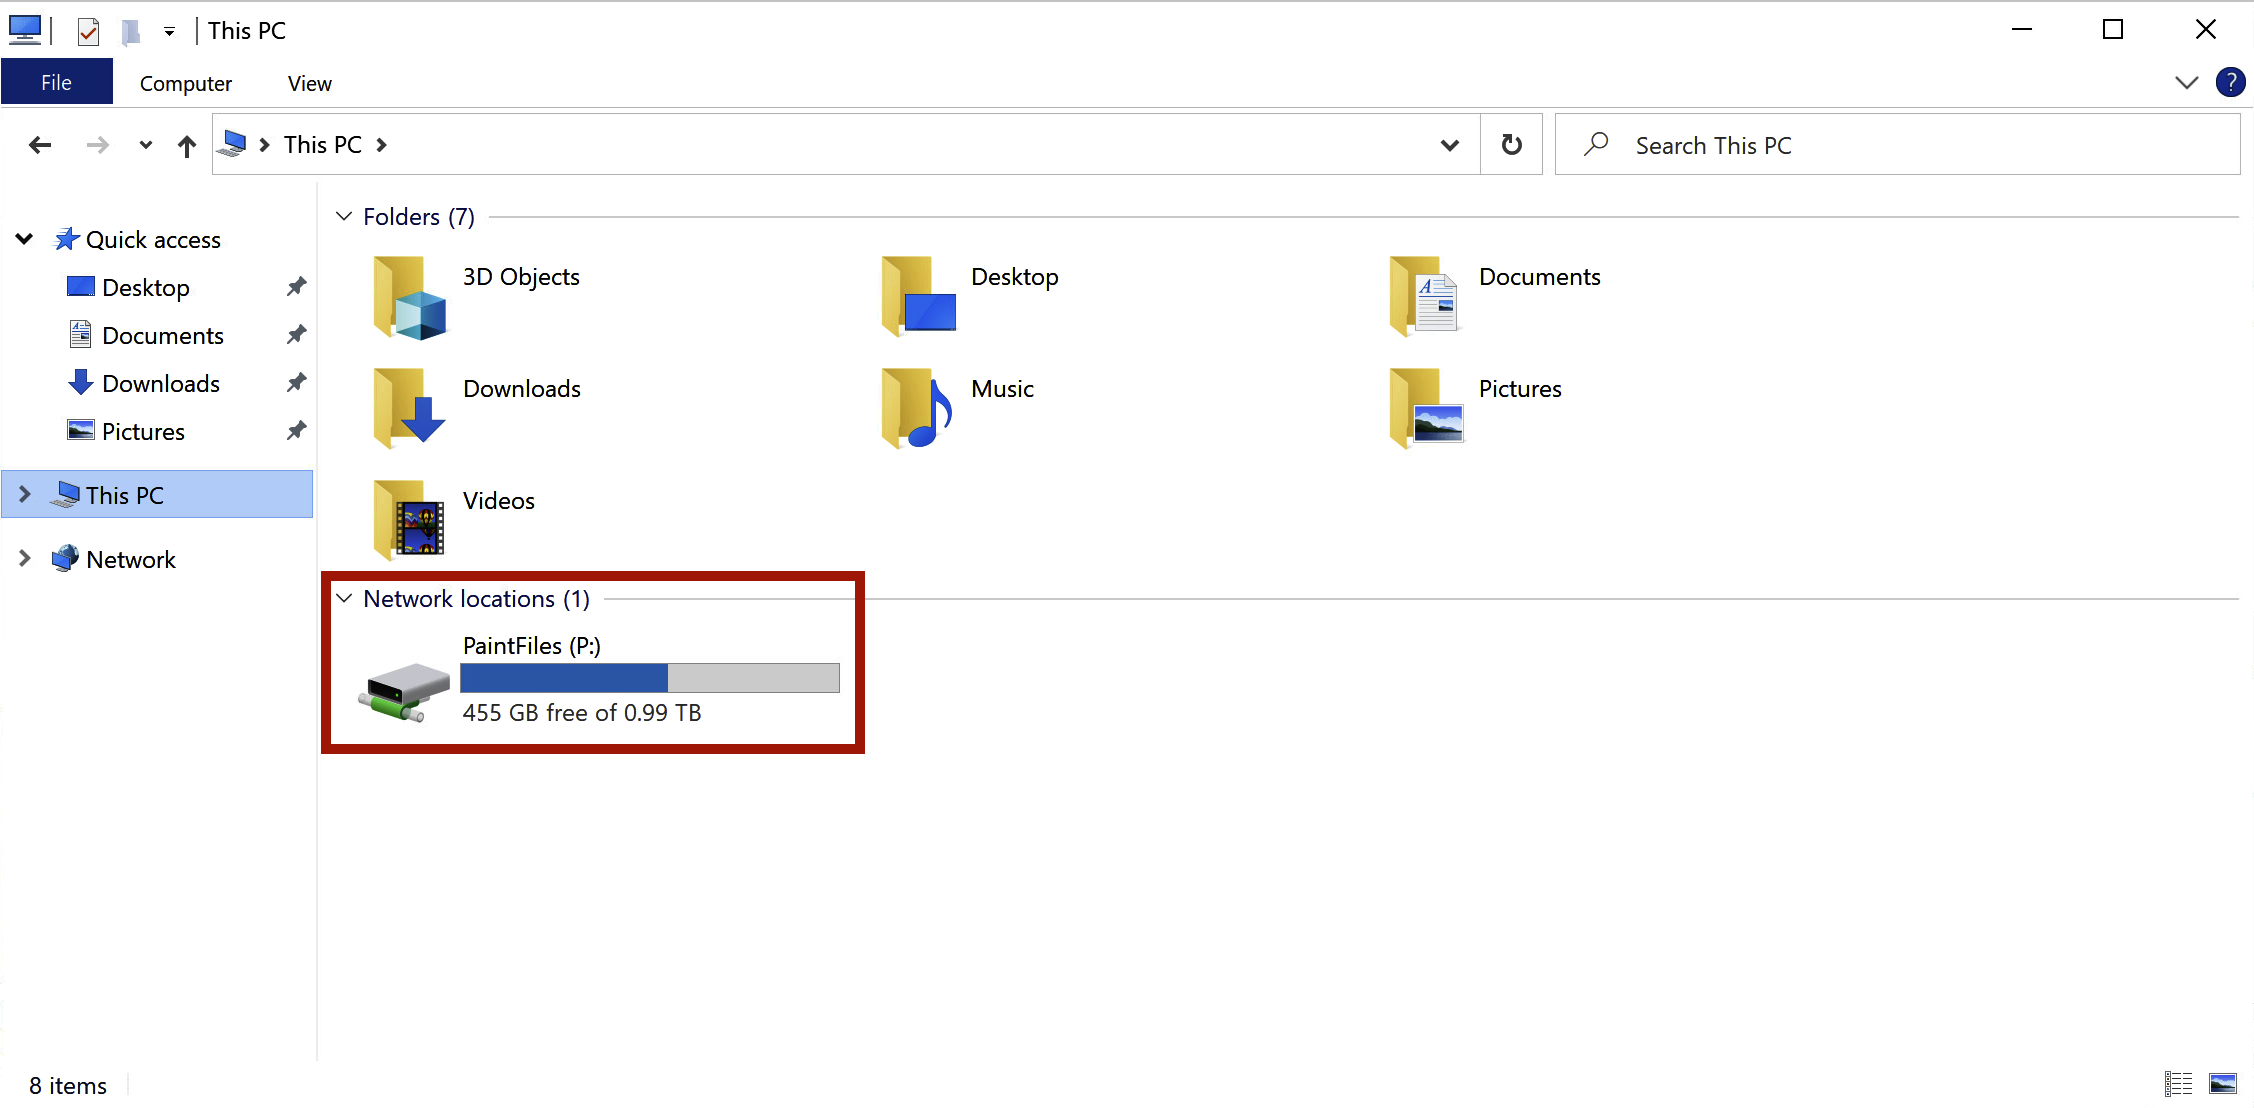Unpin Desktop from Quick access
2254x1108 pixels.
[x=296, y=287]
